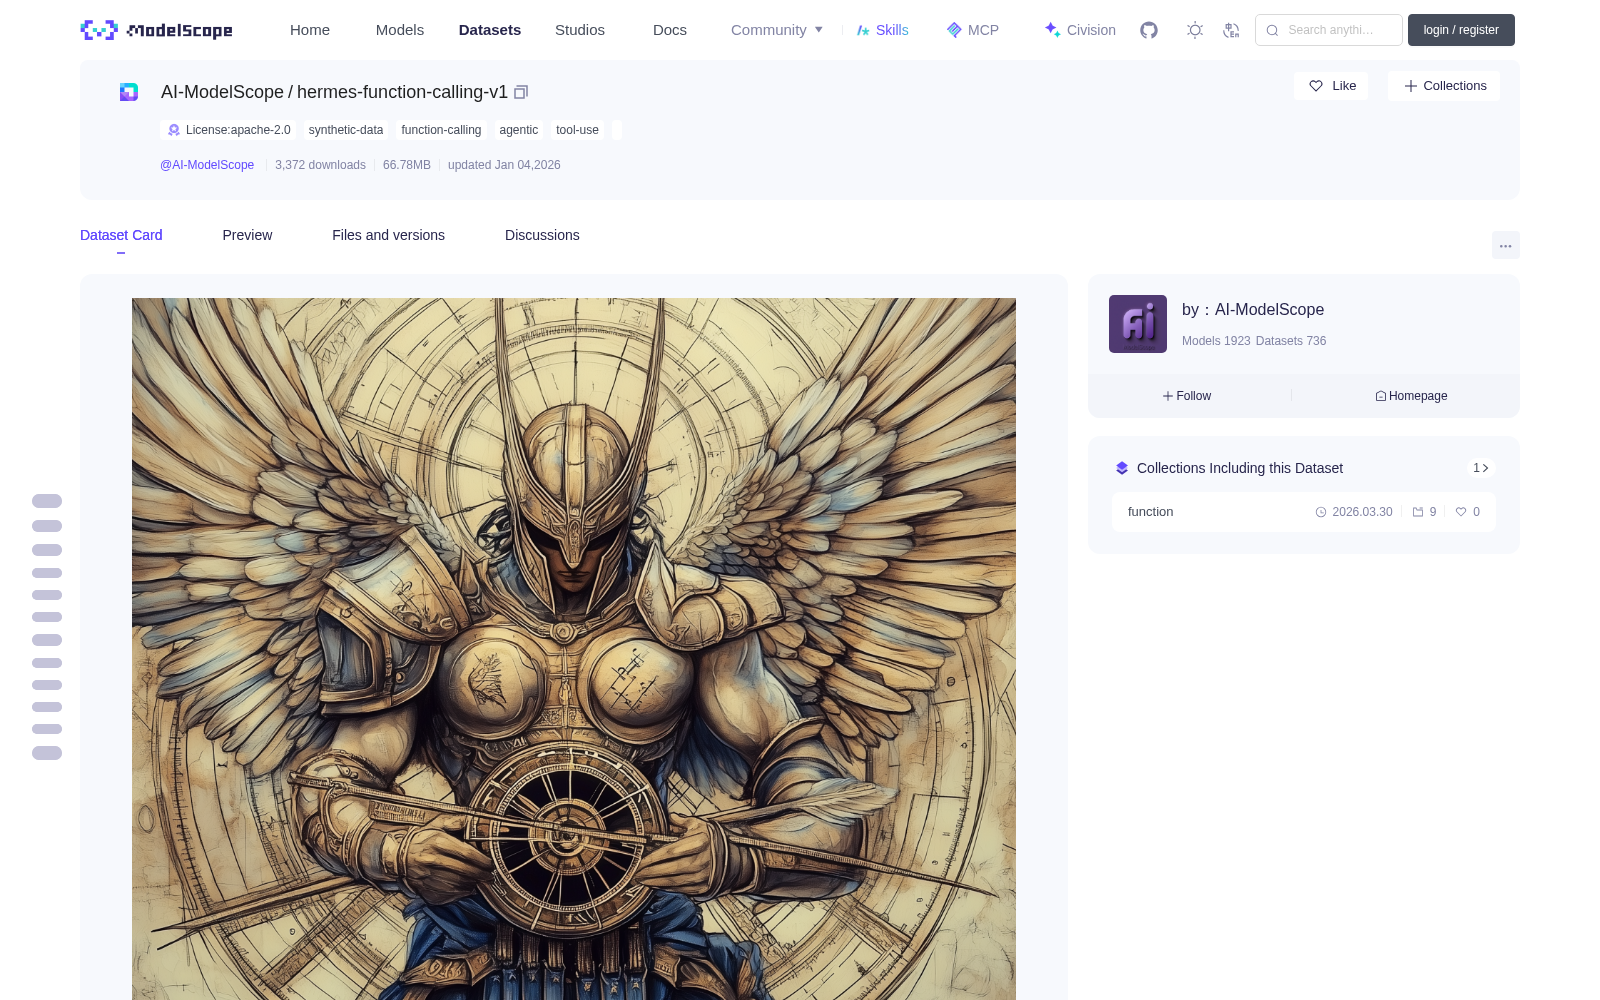1600x1000 pixels.
Task: Click the search magnifier icon
Action: [x=1272, y=30]
